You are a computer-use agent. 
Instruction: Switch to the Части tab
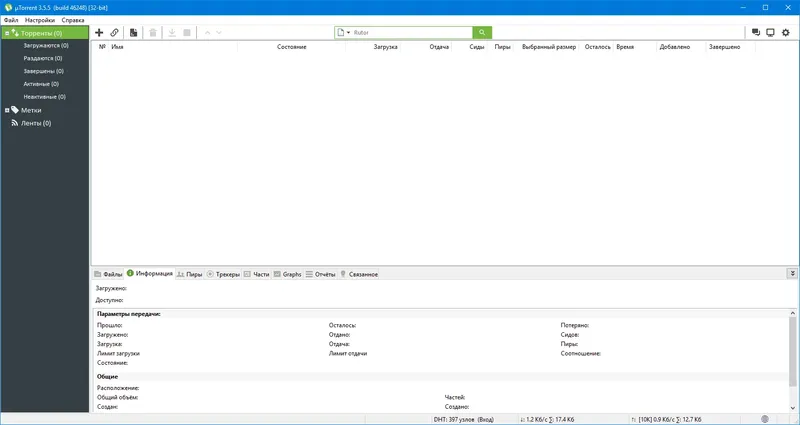point(257,274)
